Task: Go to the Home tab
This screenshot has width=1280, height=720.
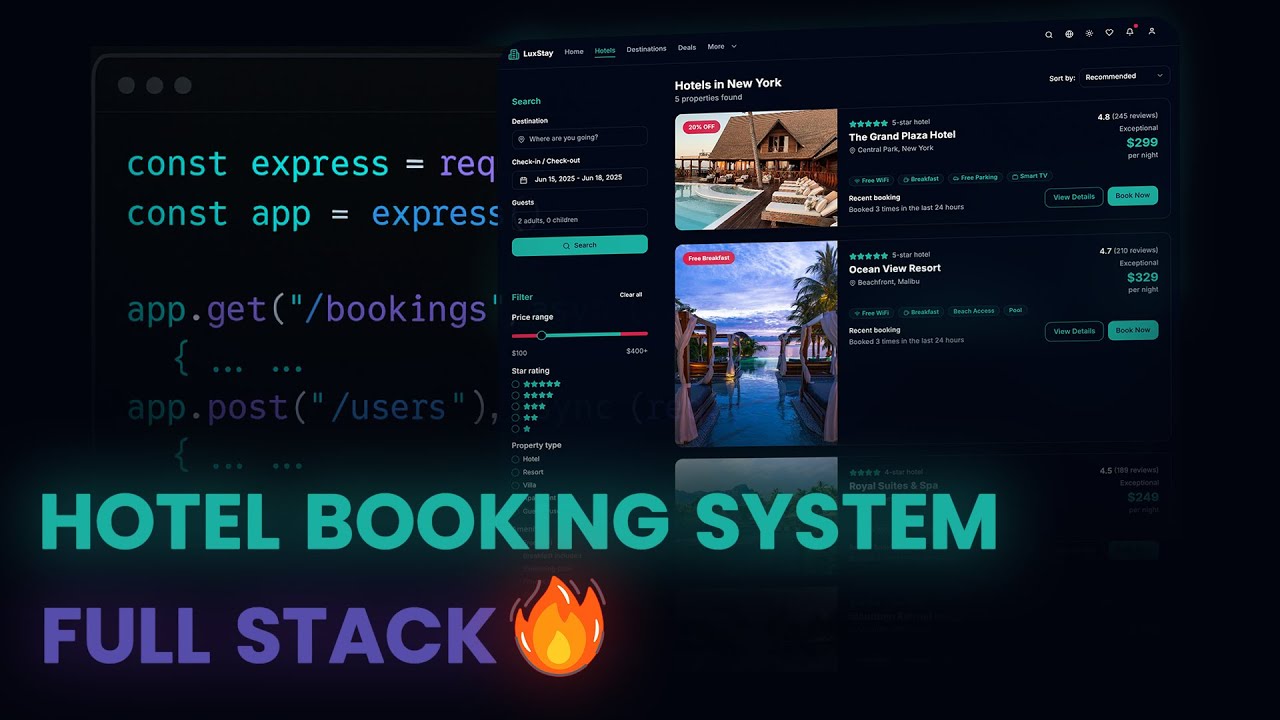Action: click(x=574, y=51)
